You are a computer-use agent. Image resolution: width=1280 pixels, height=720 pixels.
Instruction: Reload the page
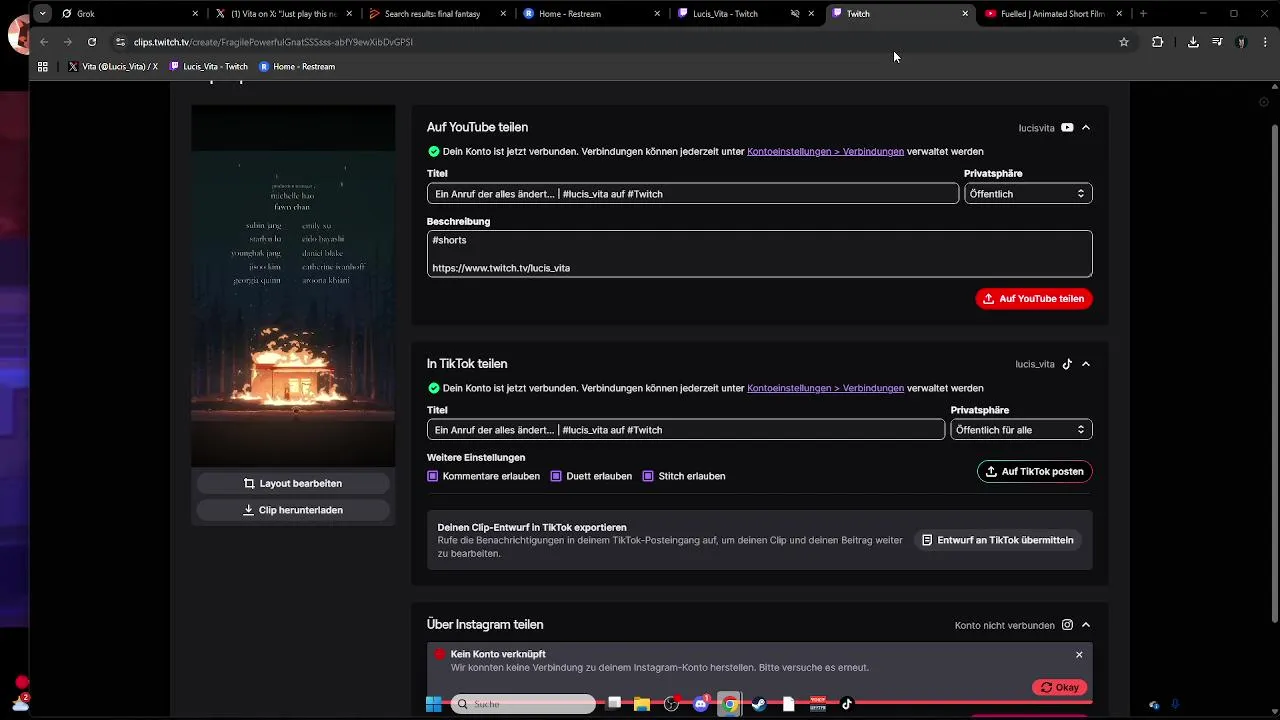(x=92, y=42)
